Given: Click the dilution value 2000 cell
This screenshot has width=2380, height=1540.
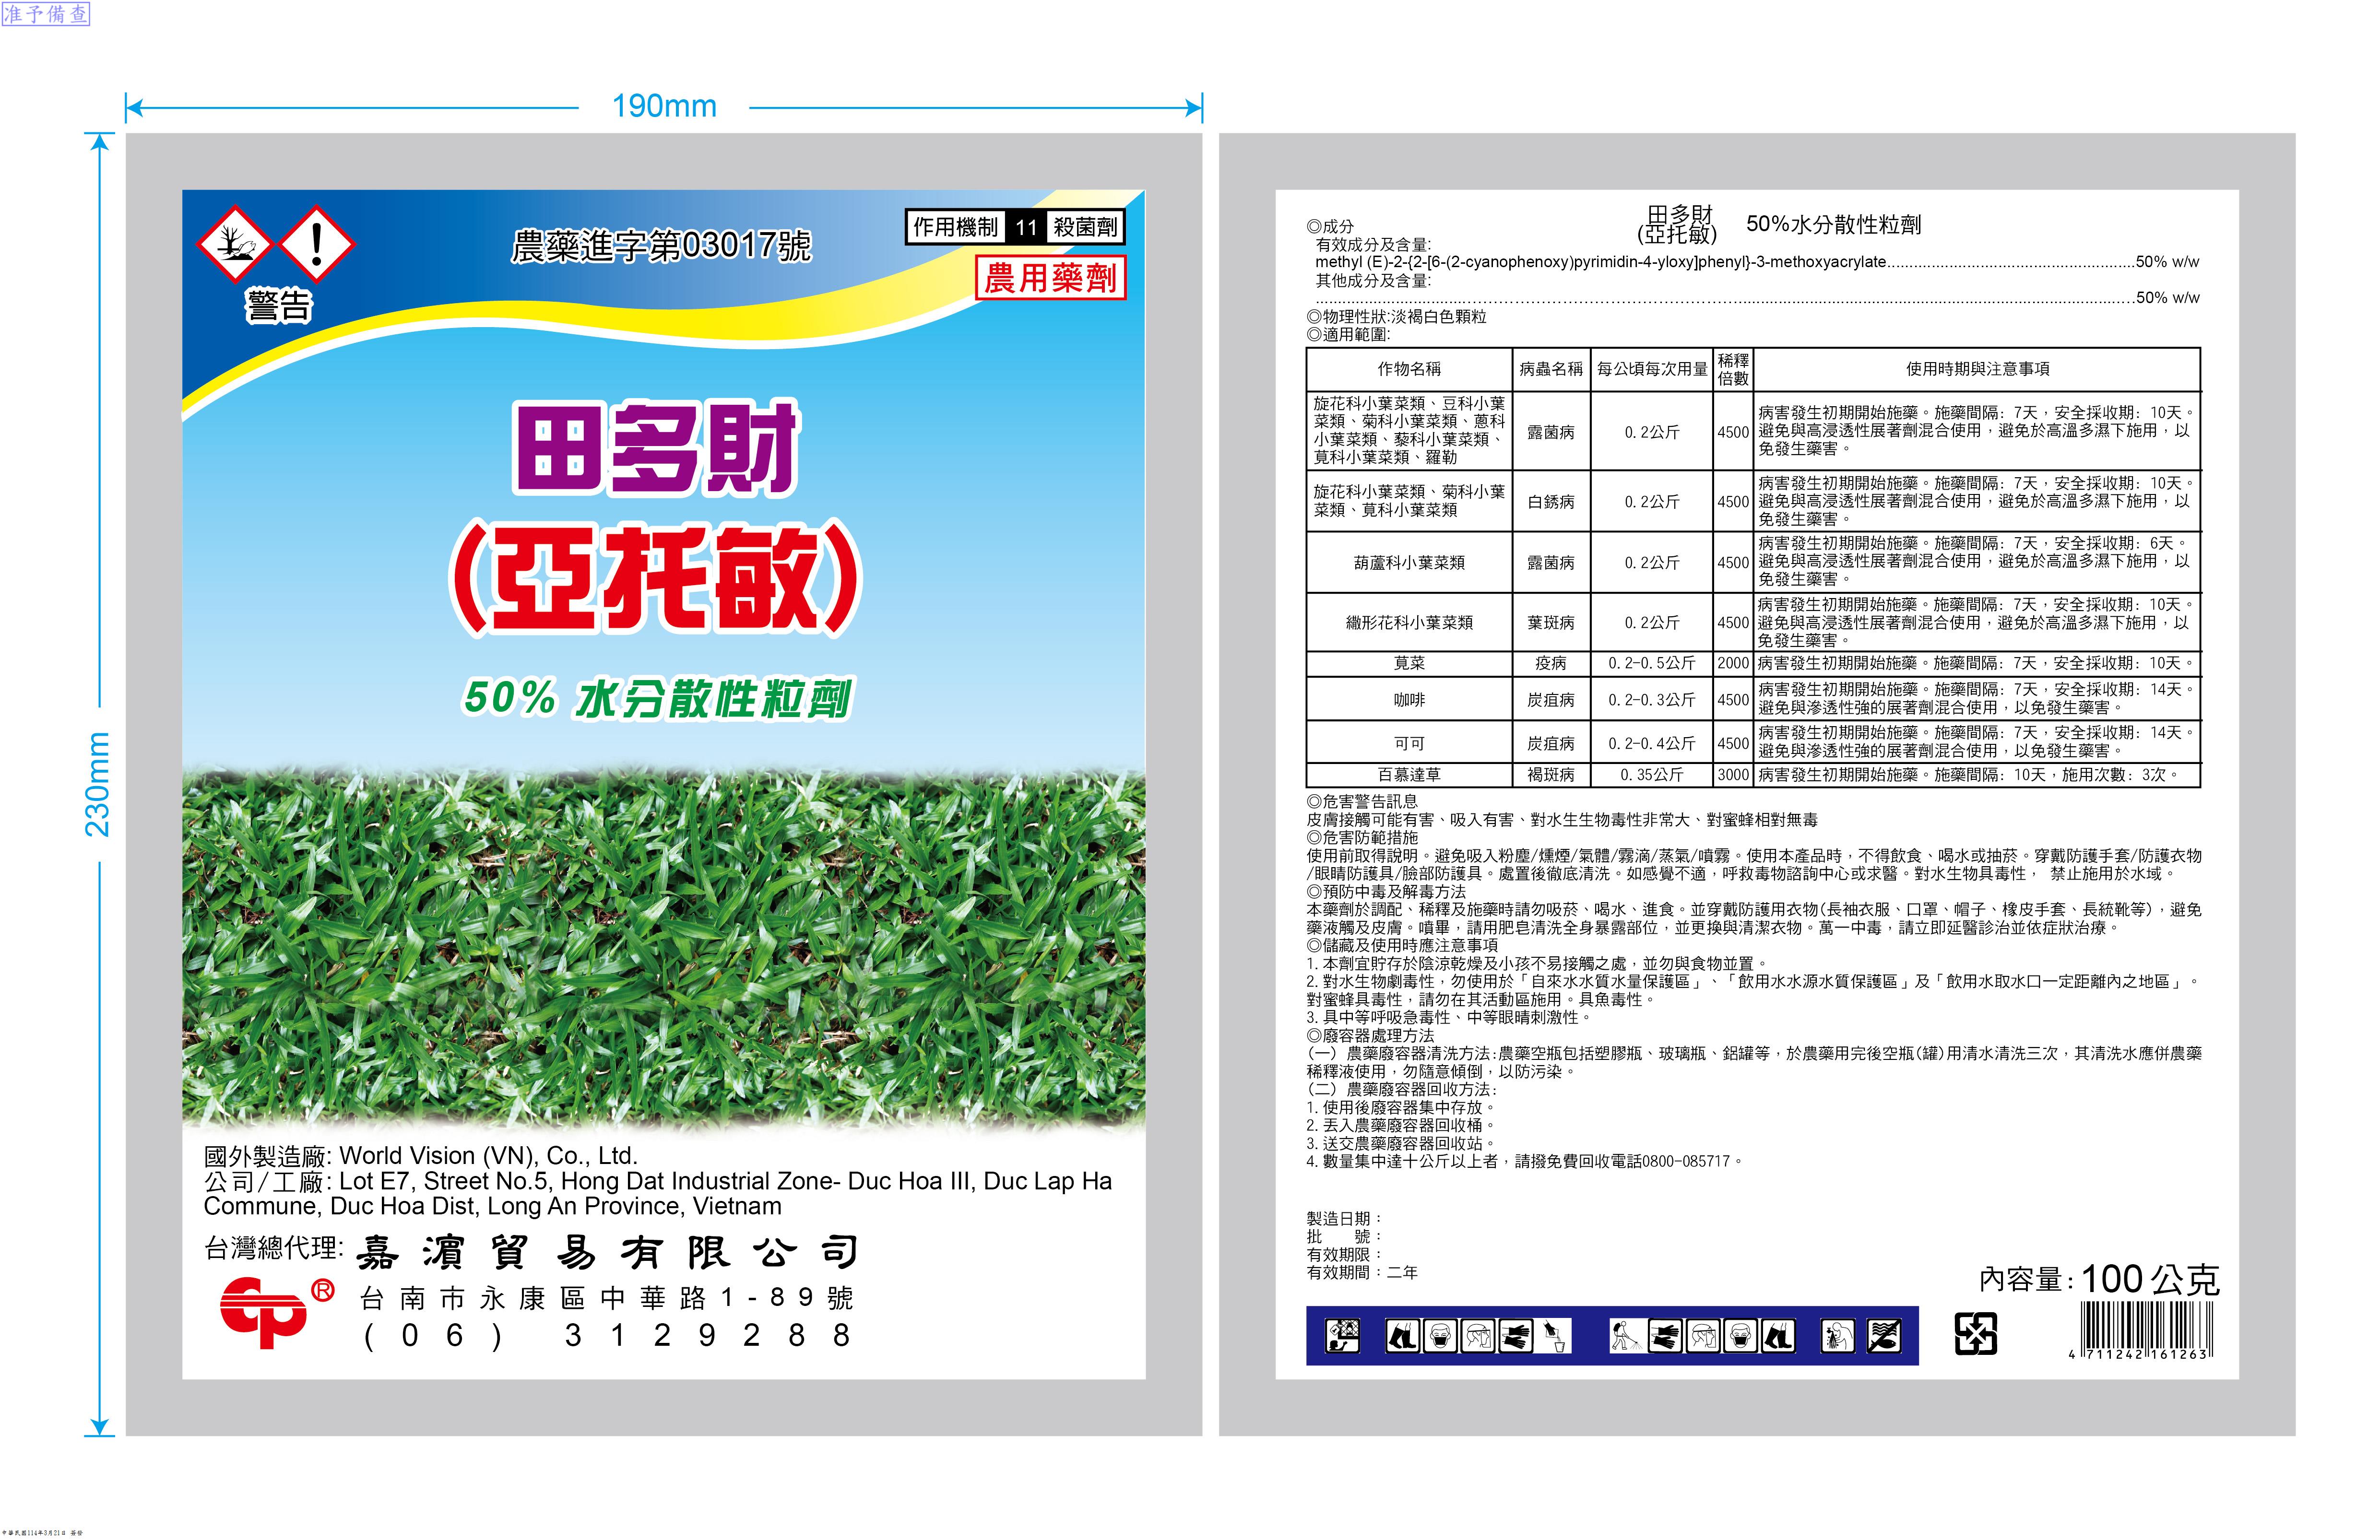Looking at the screenshot, I should coord(1733,664).
